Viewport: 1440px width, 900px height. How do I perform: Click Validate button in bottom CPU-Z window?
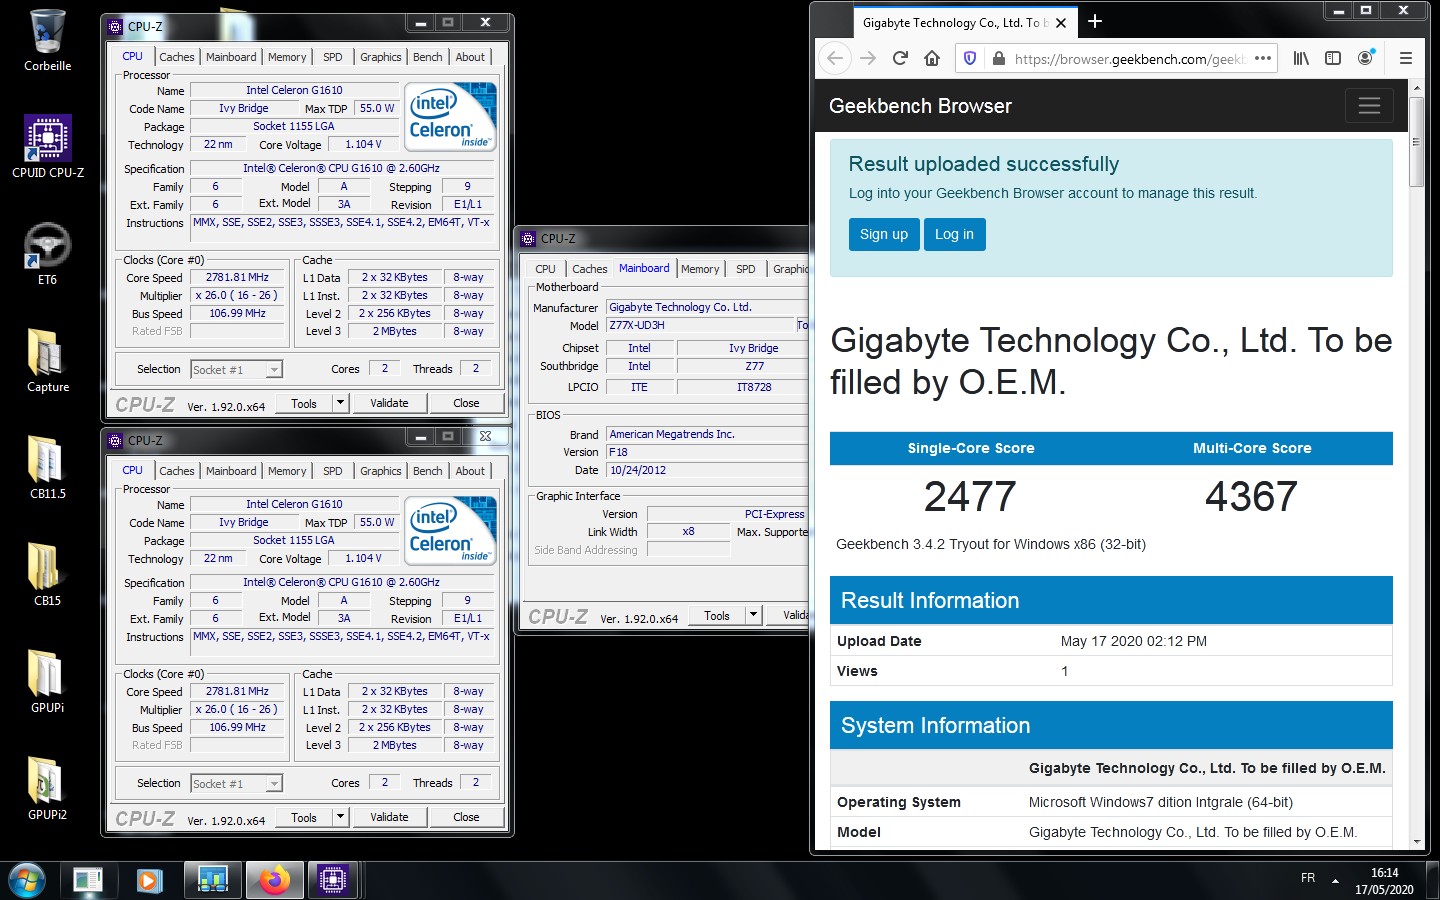pyautogui.click(x=389, y=817)
